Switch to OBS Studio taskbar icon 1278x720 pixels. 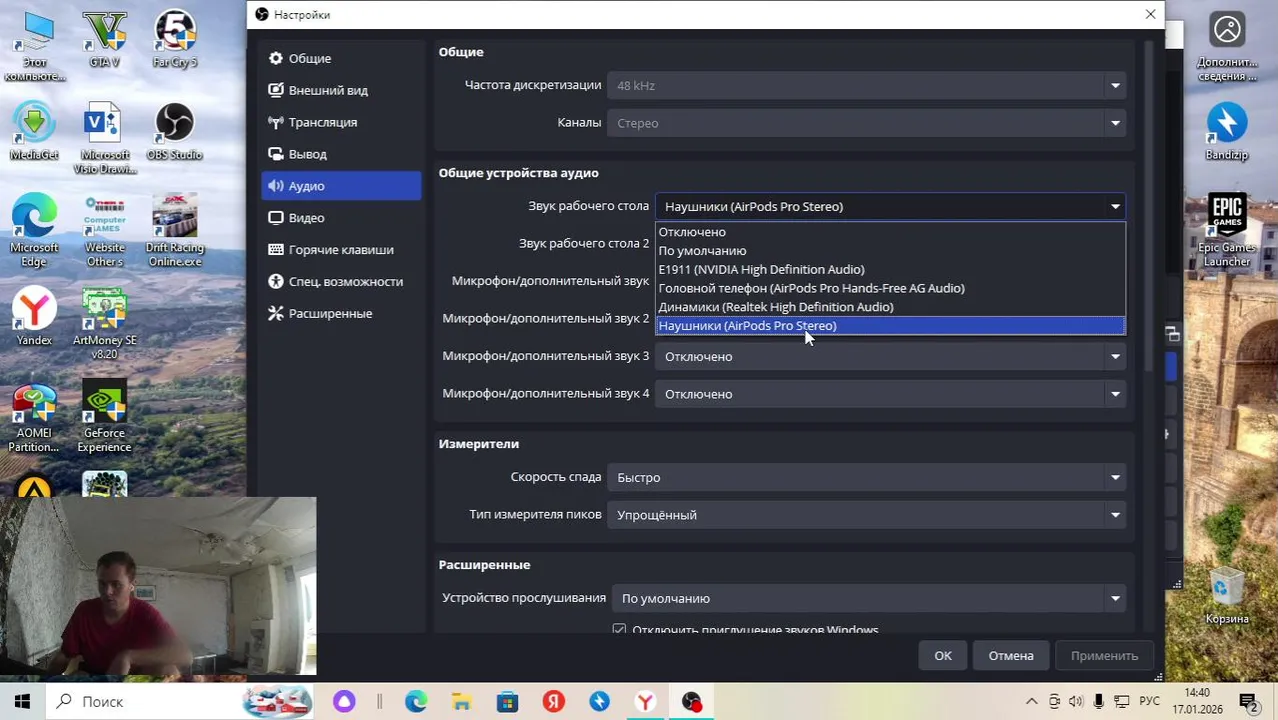[x=691, y=702]
